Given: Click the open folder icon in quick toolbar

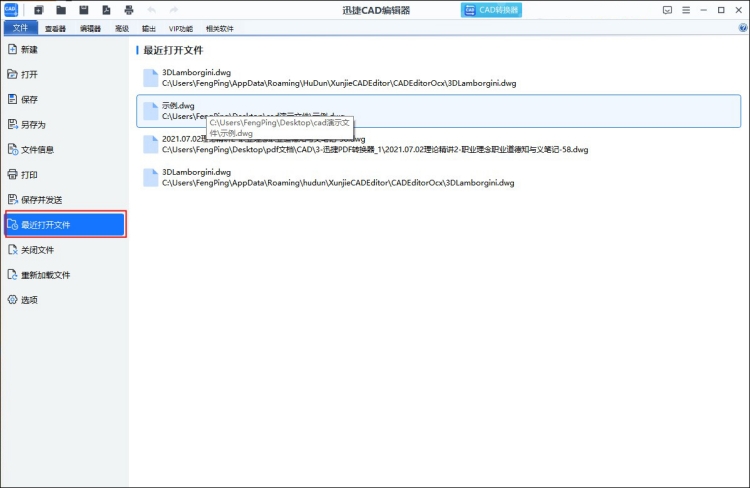Looking at the screenshot, I should pos(61,10).
